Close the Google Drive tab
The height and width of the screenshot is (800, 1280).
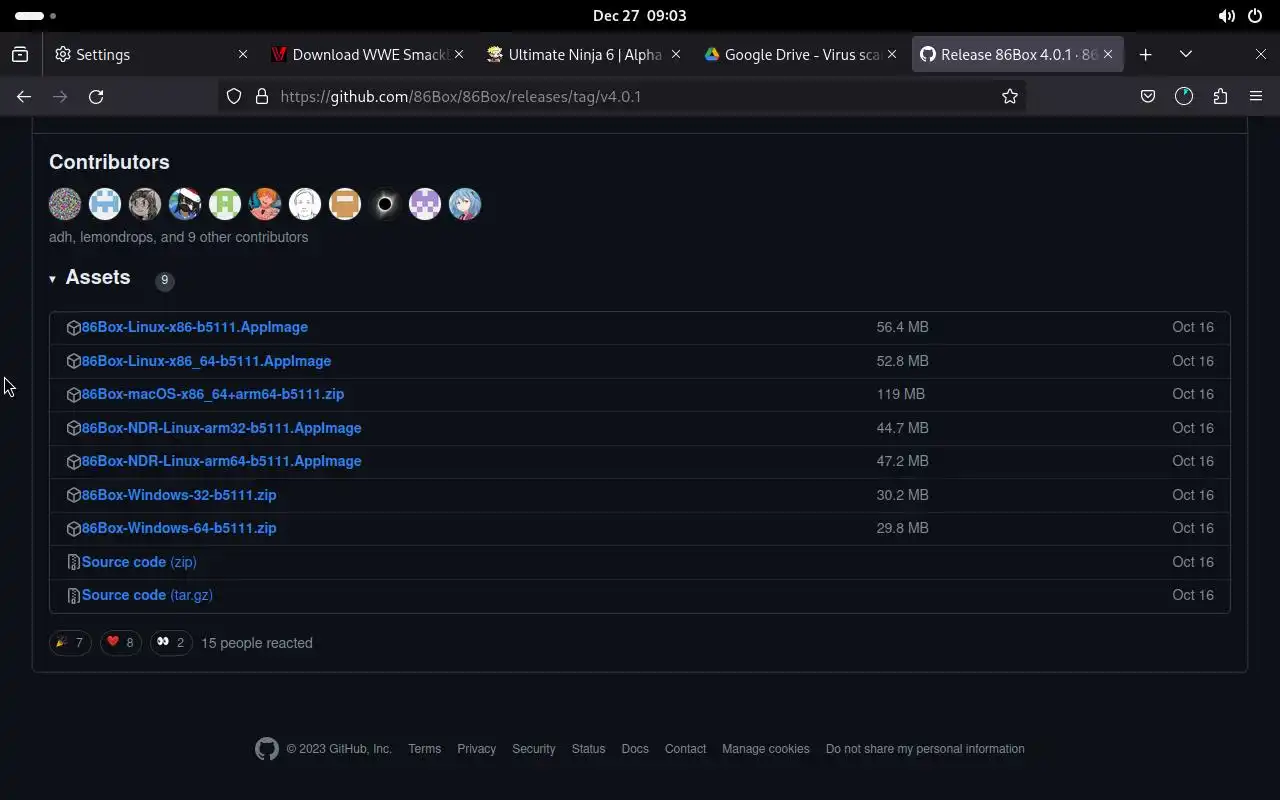(x=891, y=54)
